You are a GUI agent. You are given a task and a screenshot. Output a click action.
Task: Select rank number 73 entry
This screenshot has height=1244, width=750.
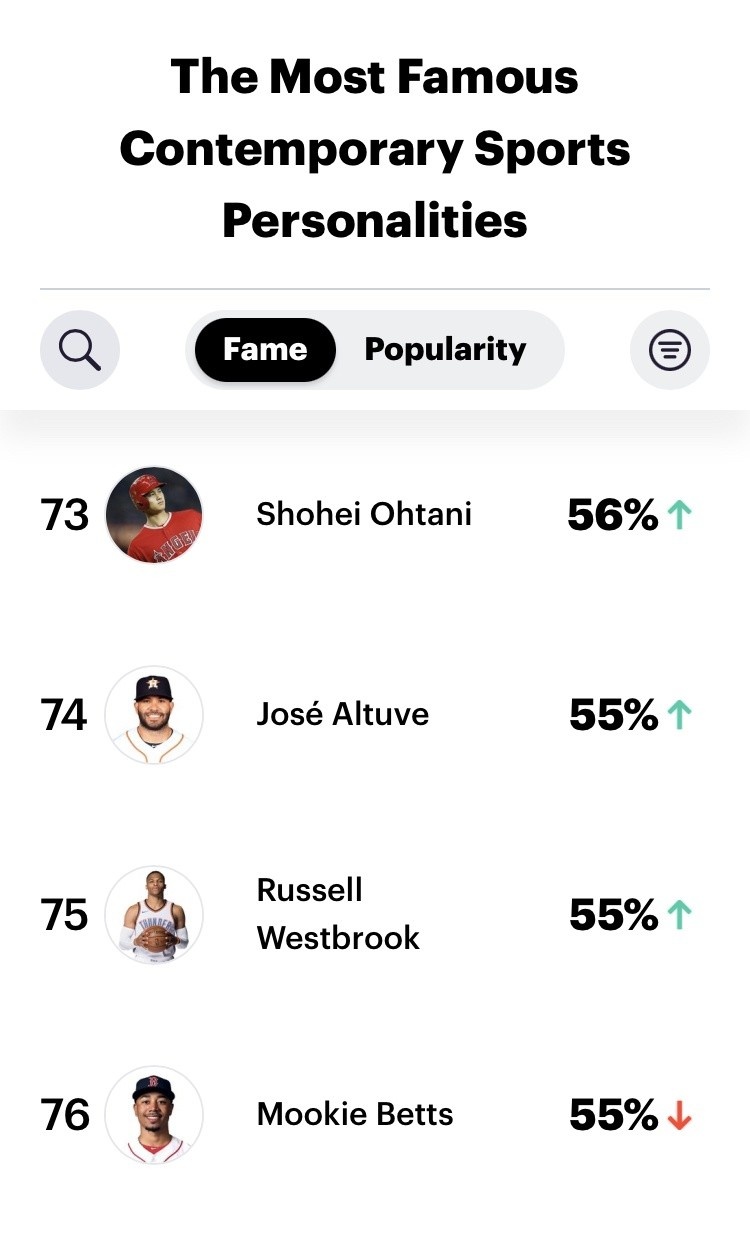(65, 515)
